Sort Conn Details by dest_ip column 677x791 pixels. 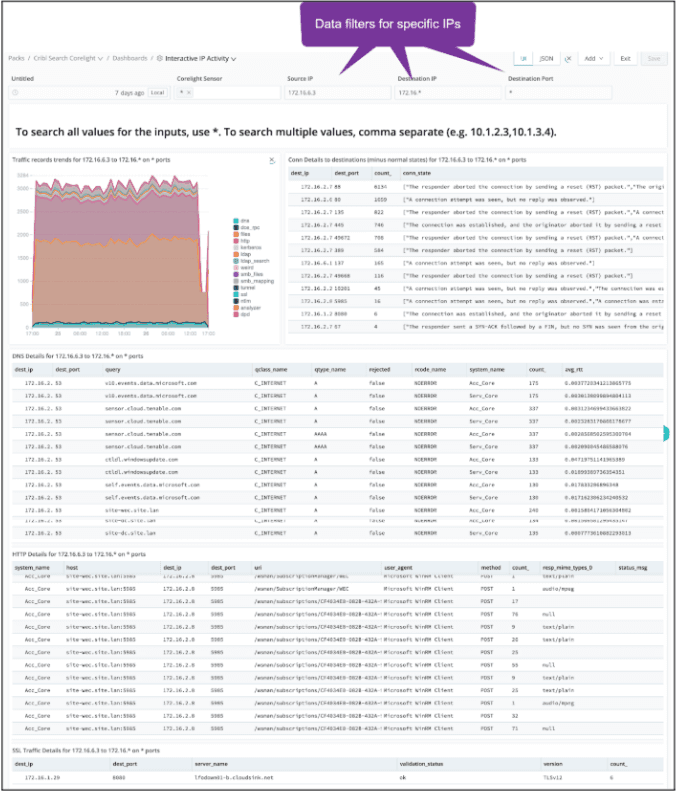tap(300, 173)
